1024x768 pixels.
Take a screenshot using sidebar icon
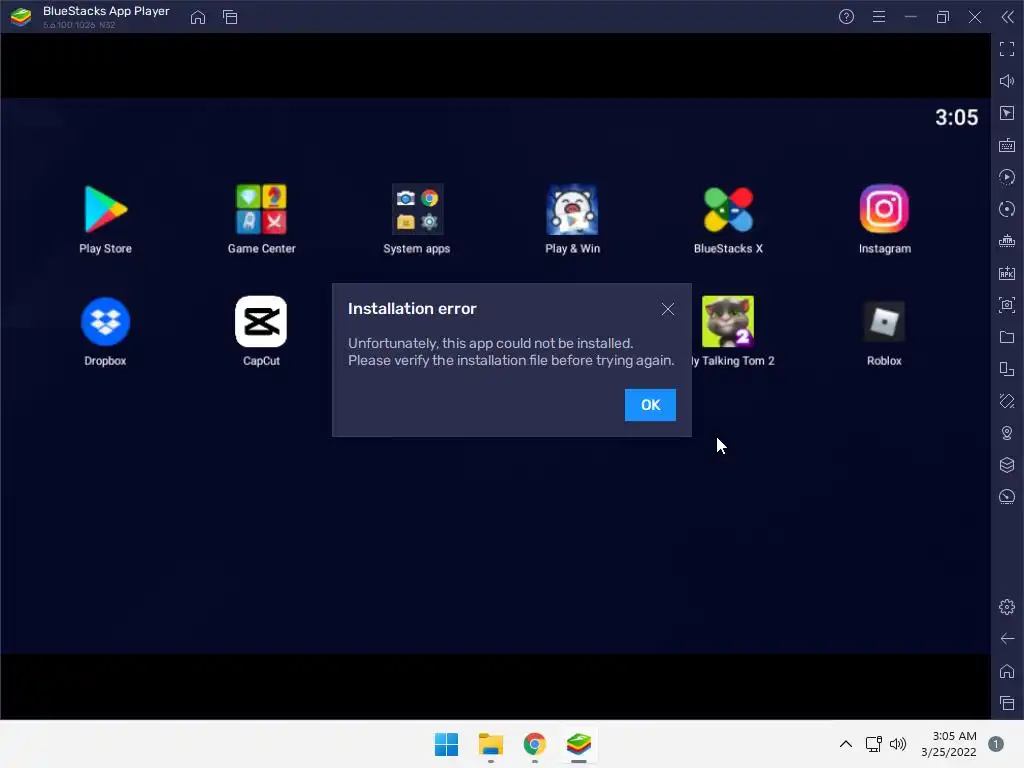[1007, 305]
